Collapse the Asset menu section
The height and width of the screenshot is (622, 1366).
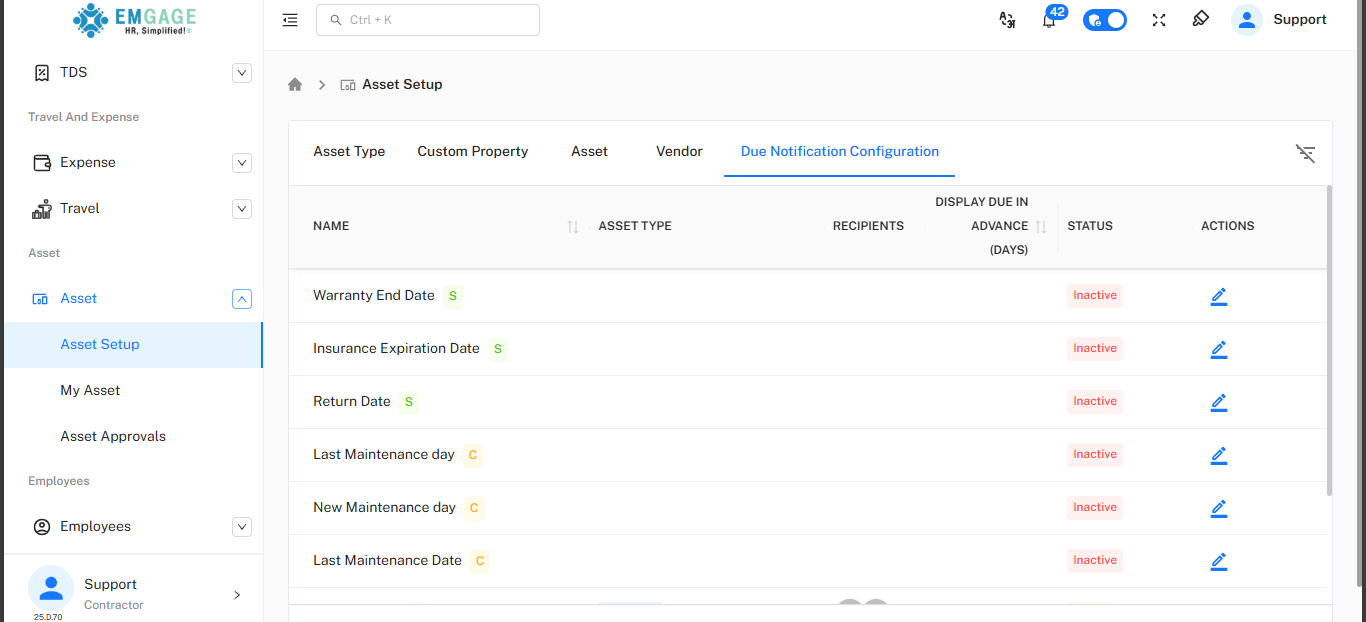[x=241, y=299]
